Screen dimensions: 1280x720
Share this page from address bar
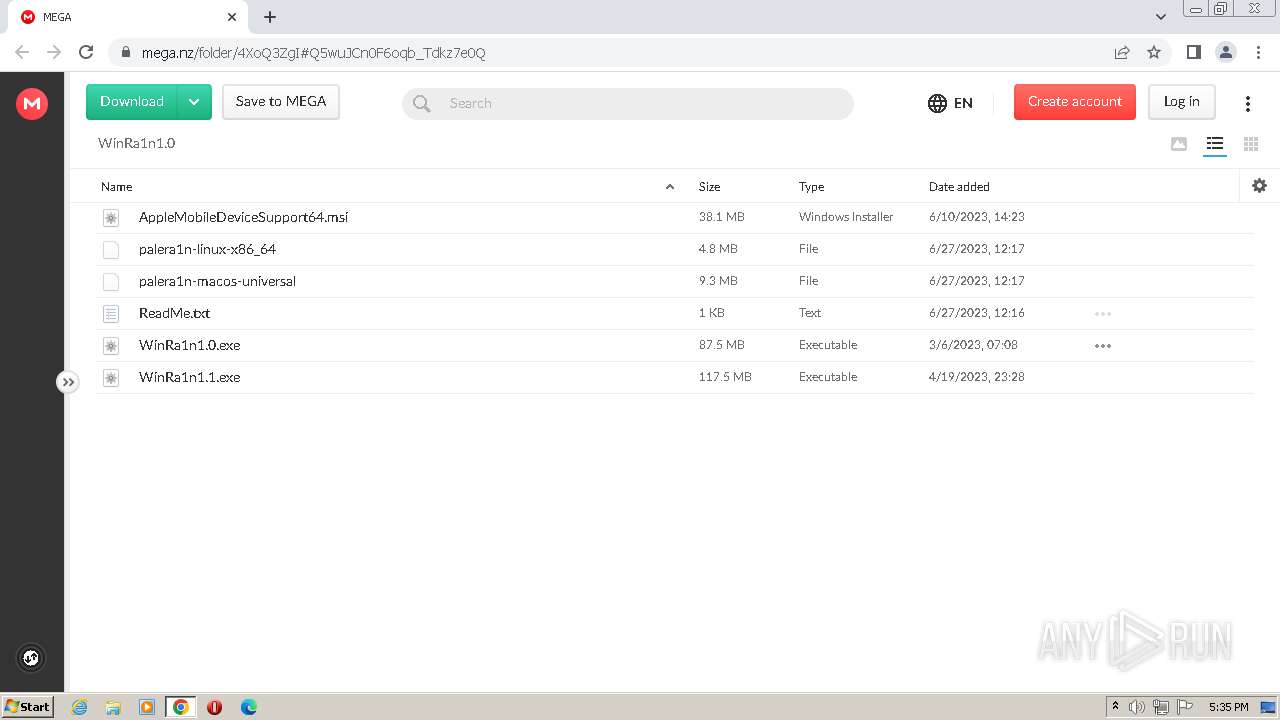pos(1122,52)
